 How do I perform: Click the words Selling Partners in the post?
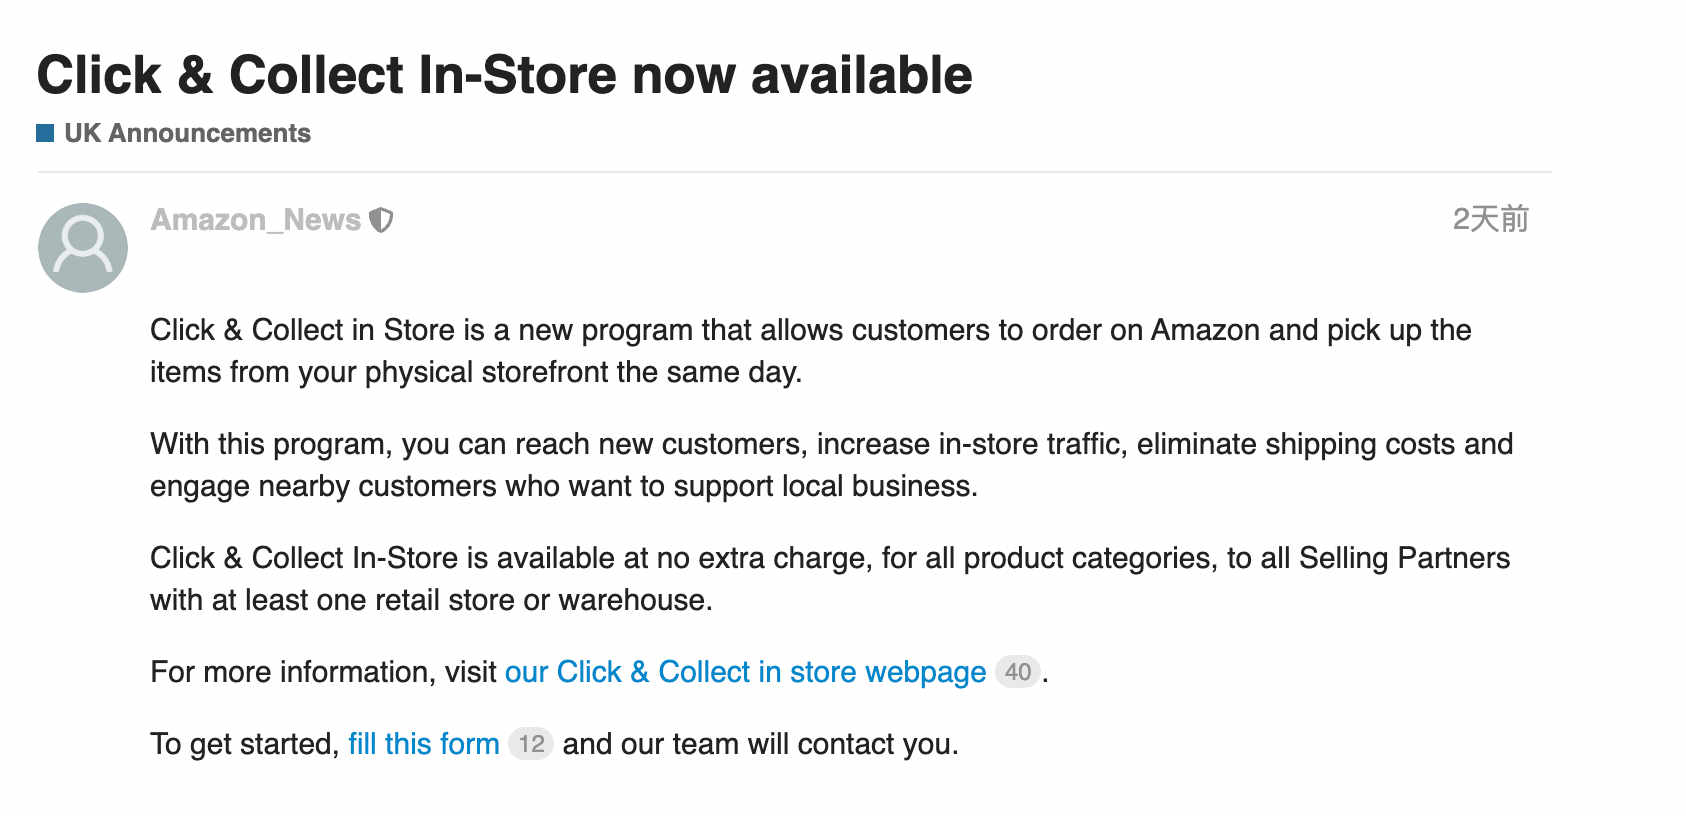(1404, 558)
